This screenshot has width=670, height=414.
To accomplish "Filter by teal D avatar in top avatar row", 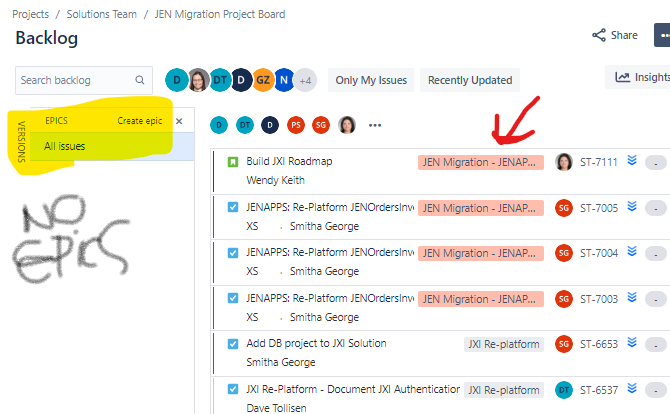I will point(176,80).
